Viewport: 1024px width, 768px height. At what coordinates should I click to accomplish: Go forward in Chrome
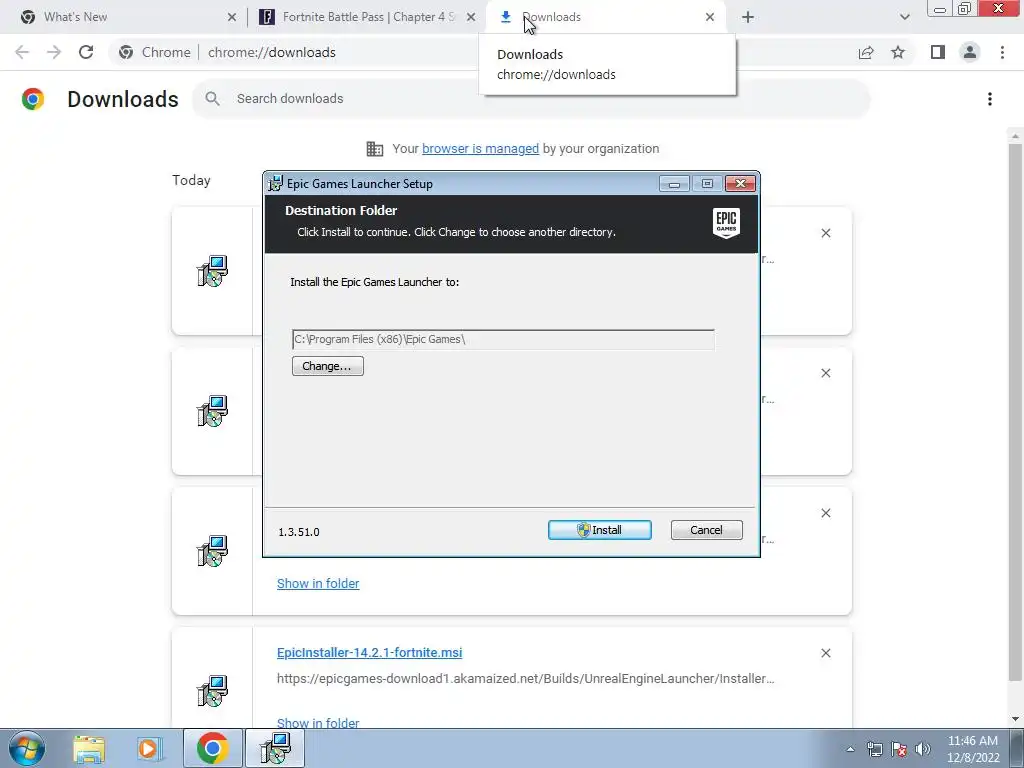(54, 52)
